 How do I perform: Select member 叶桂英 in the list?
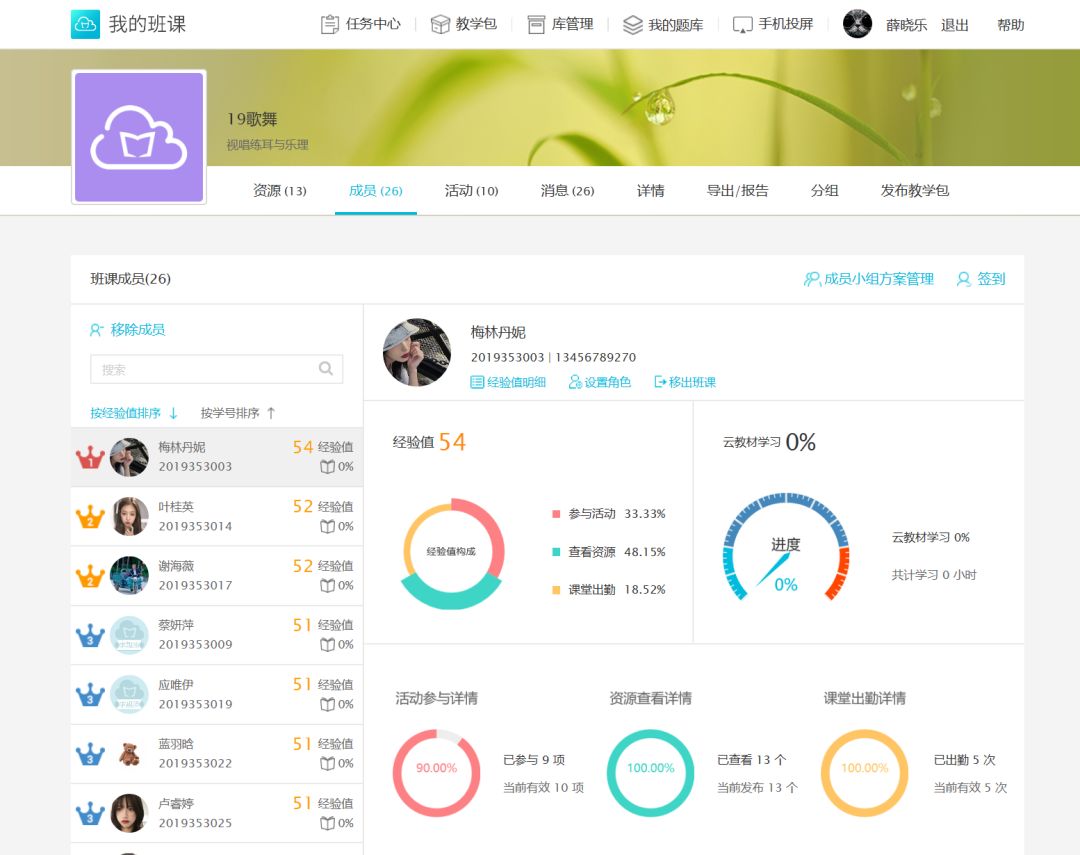click(216, 516)
